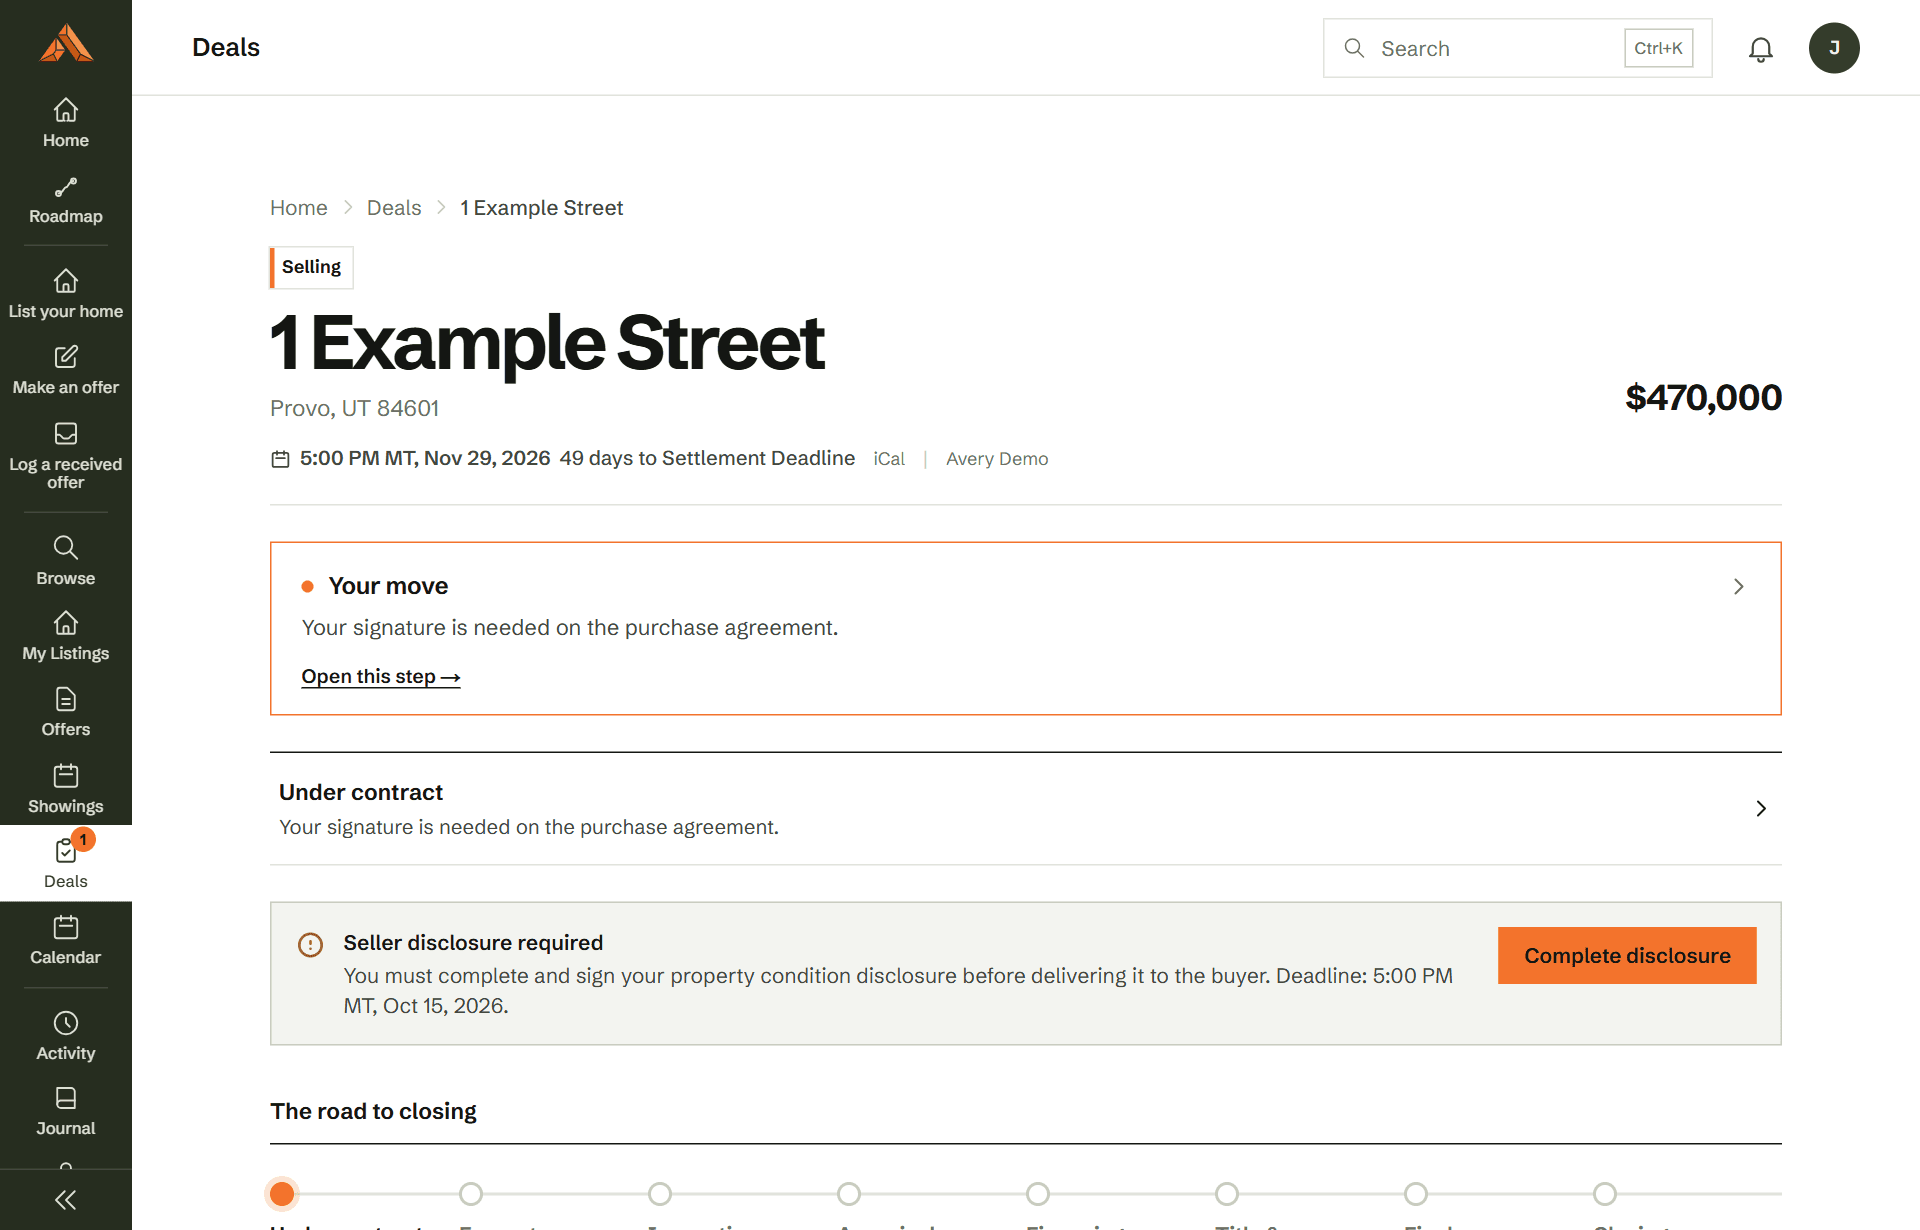Go to Roadmap in the sidebar
The height and width of the screenshot is (1230, 1920).
click(x=66, y=201)
